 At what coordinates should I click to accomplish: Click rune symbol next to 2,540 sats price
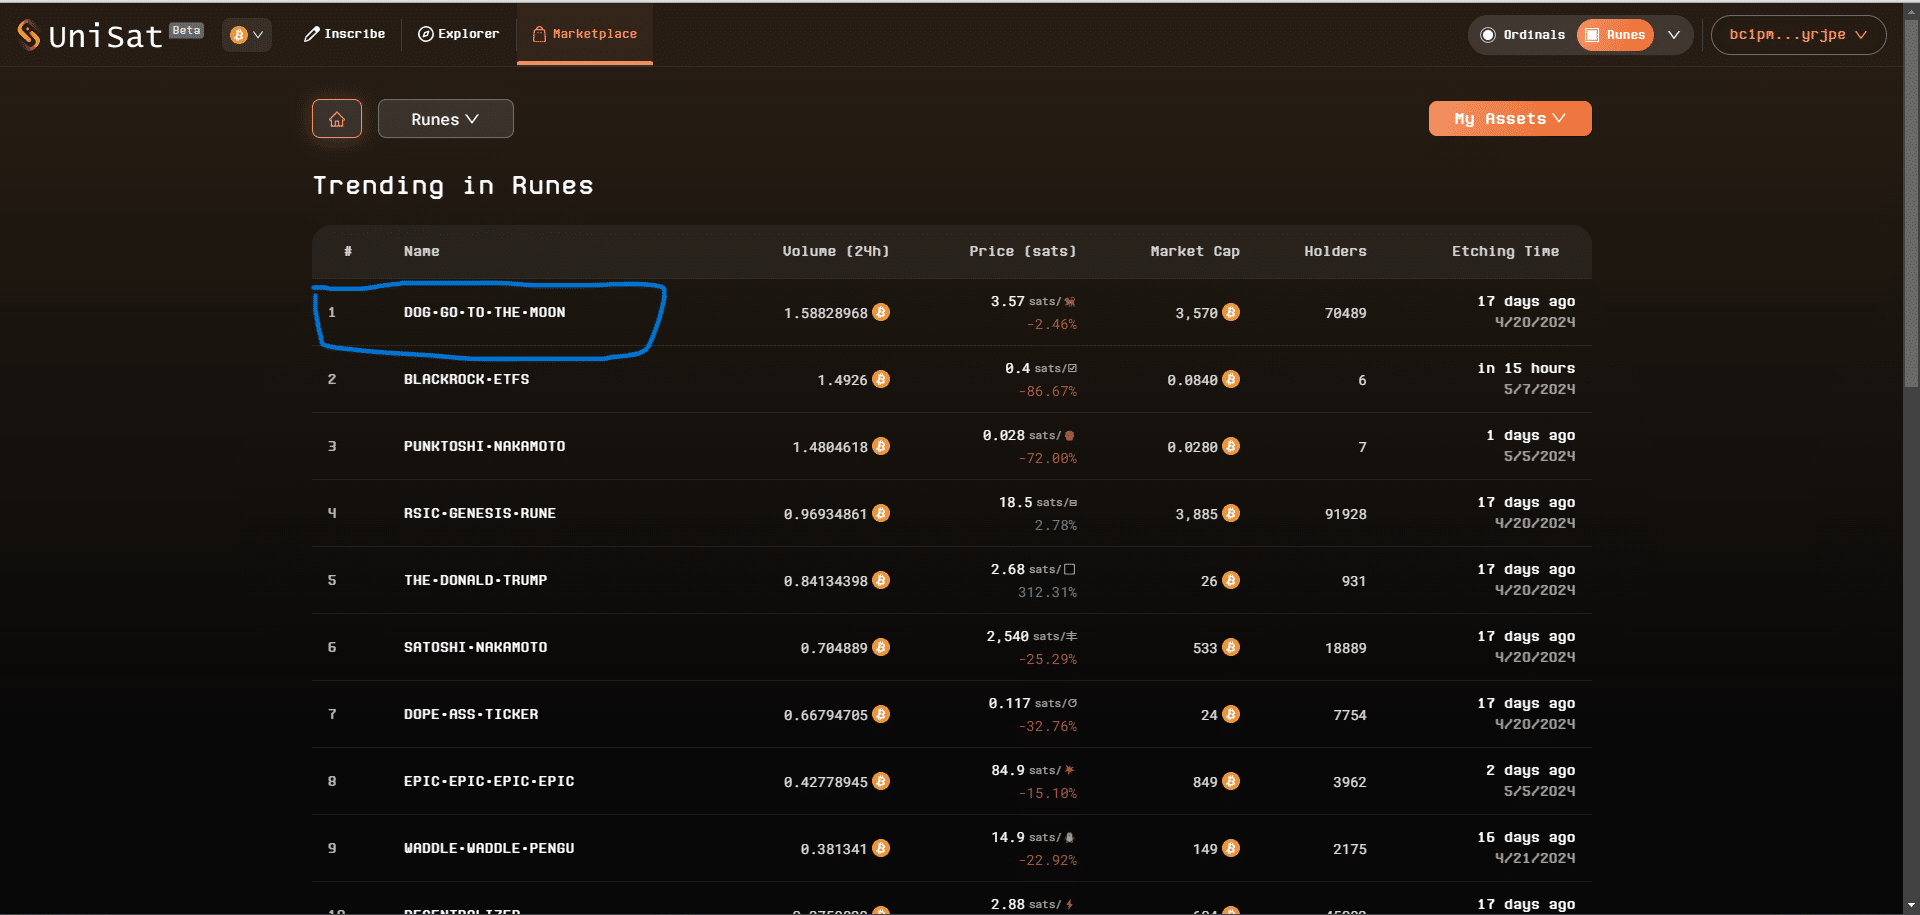pyautogui.click(x=1071, y=636)
